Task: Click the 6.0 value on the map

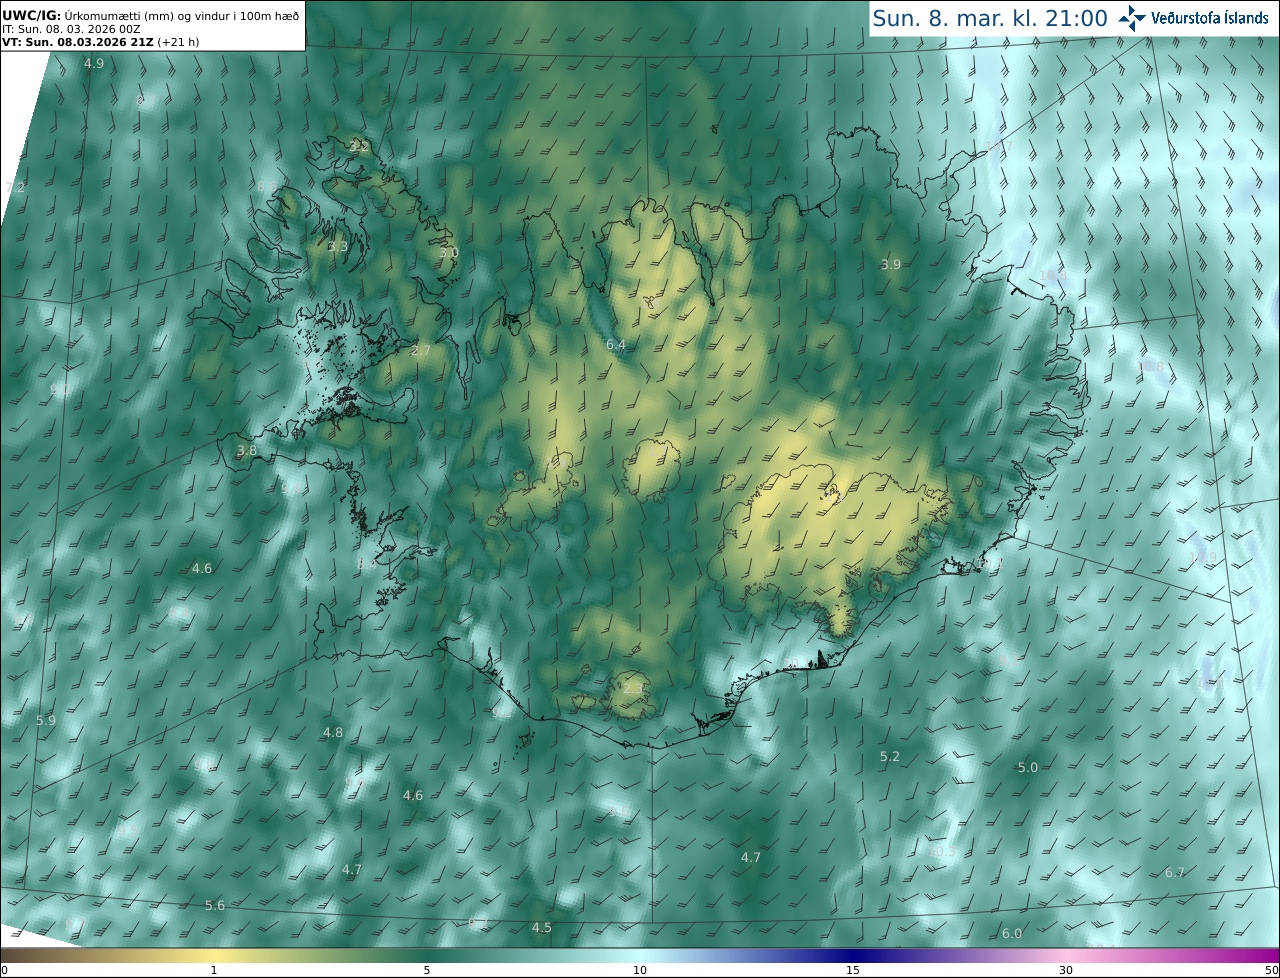Action: point(1012,933)
